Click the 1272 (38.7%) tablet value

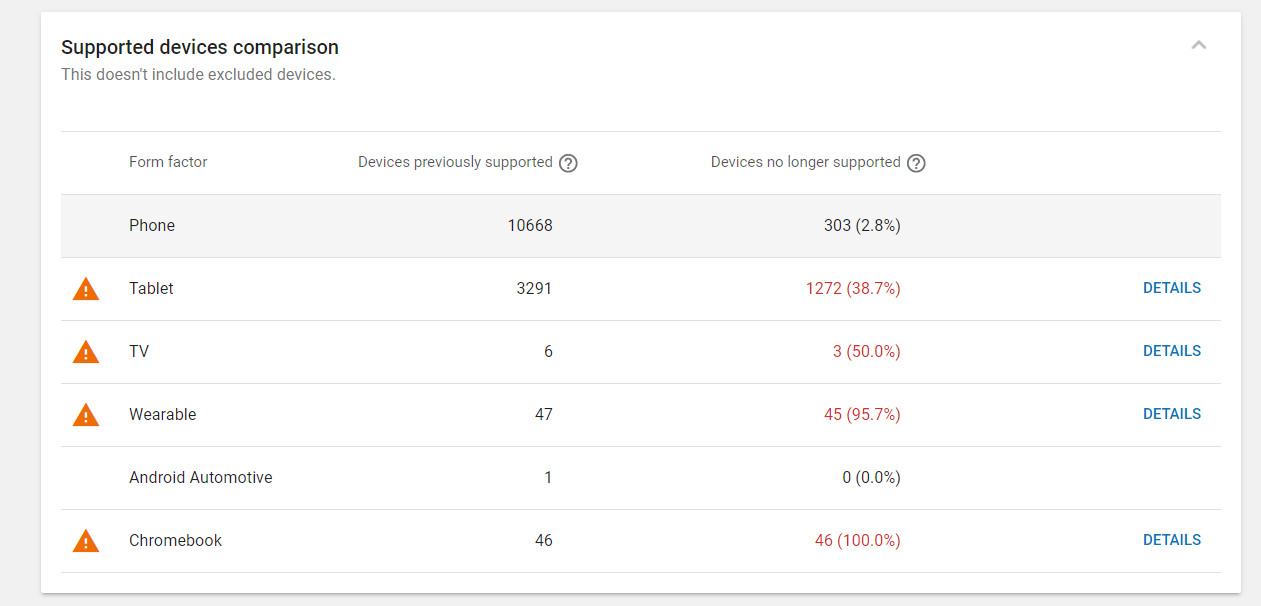[853, 289]
